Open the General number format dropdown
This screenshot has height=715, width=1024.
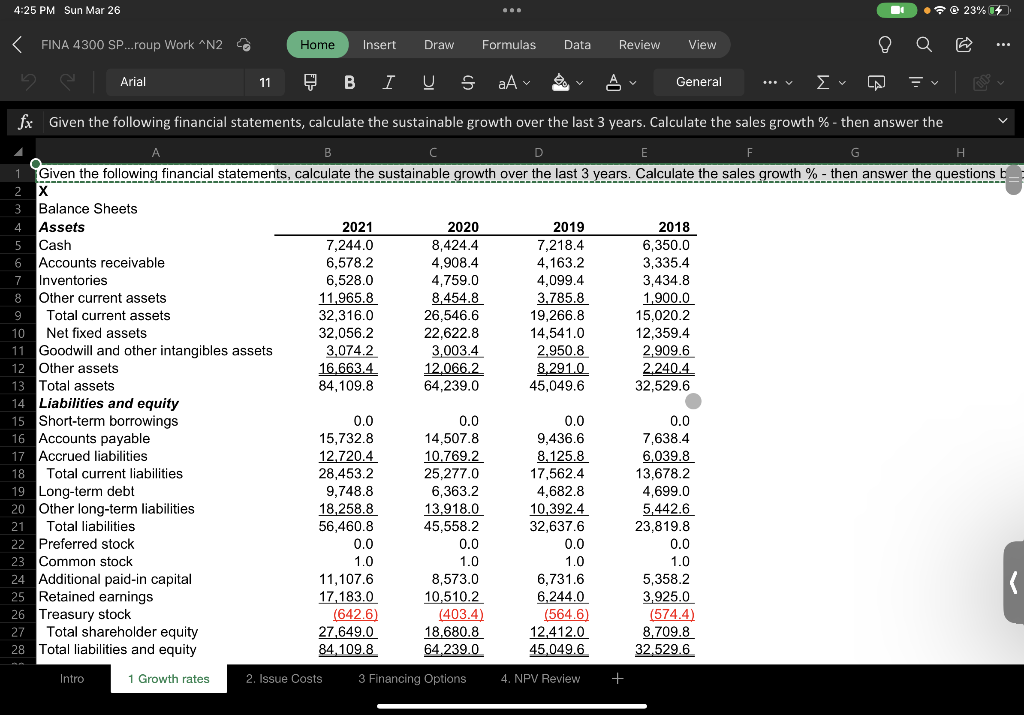click(x=699, y=82)
